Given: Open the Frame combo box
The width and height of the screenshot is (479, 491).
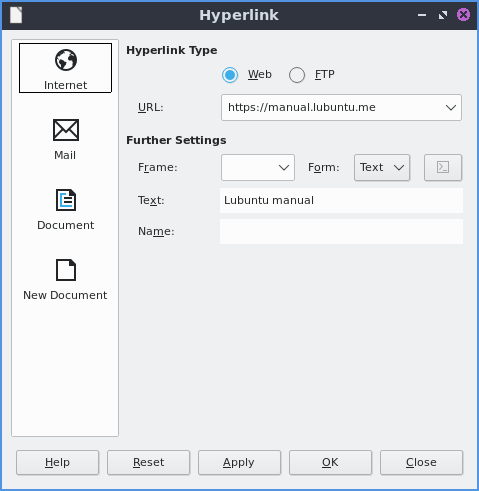Looking at the screenshot, I should 258,167.
